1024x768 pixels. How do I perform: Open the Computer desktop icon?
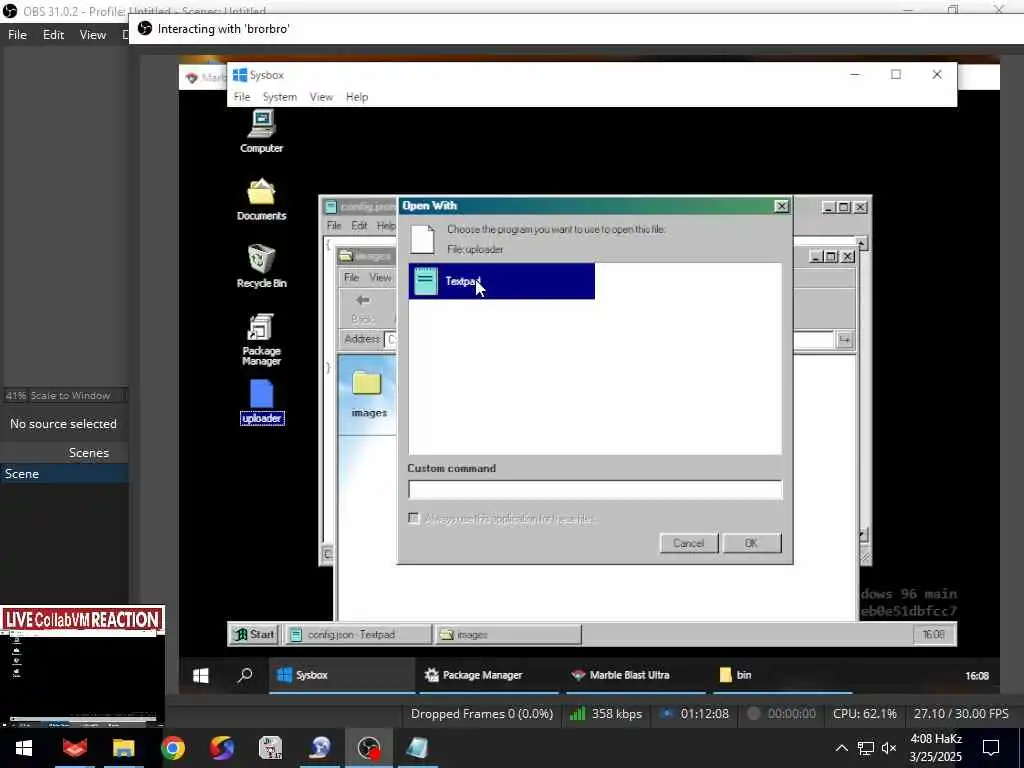point(261,131)
